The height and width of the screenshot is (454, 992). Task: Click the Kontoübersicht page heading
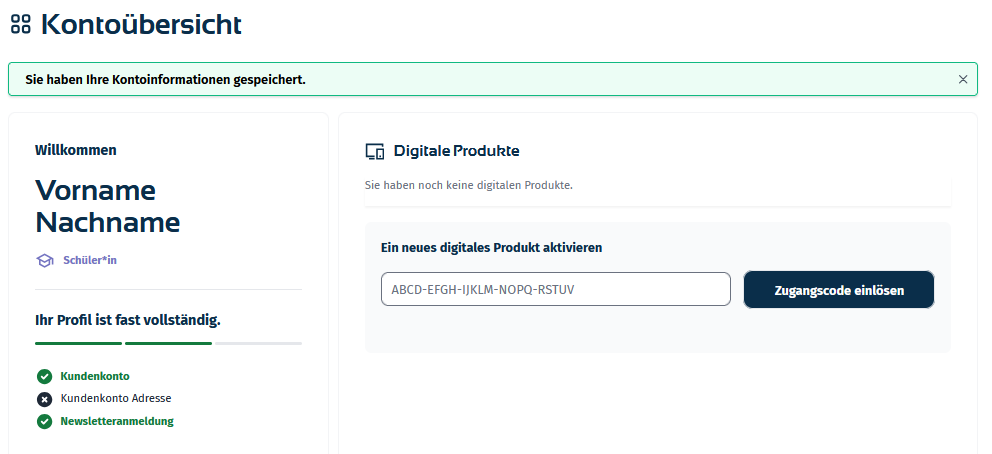(141, 24)
